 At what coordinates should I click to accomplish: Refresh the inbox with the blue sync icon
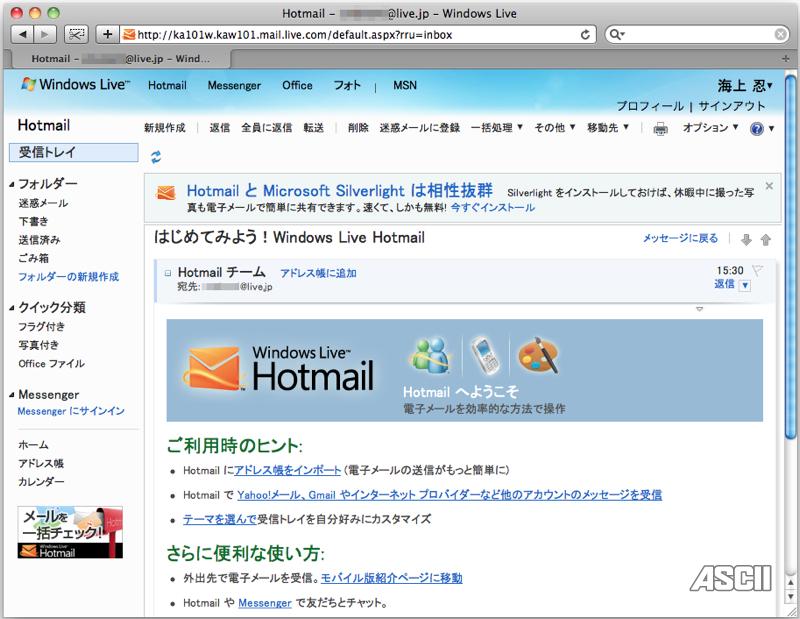coord(156,157)
